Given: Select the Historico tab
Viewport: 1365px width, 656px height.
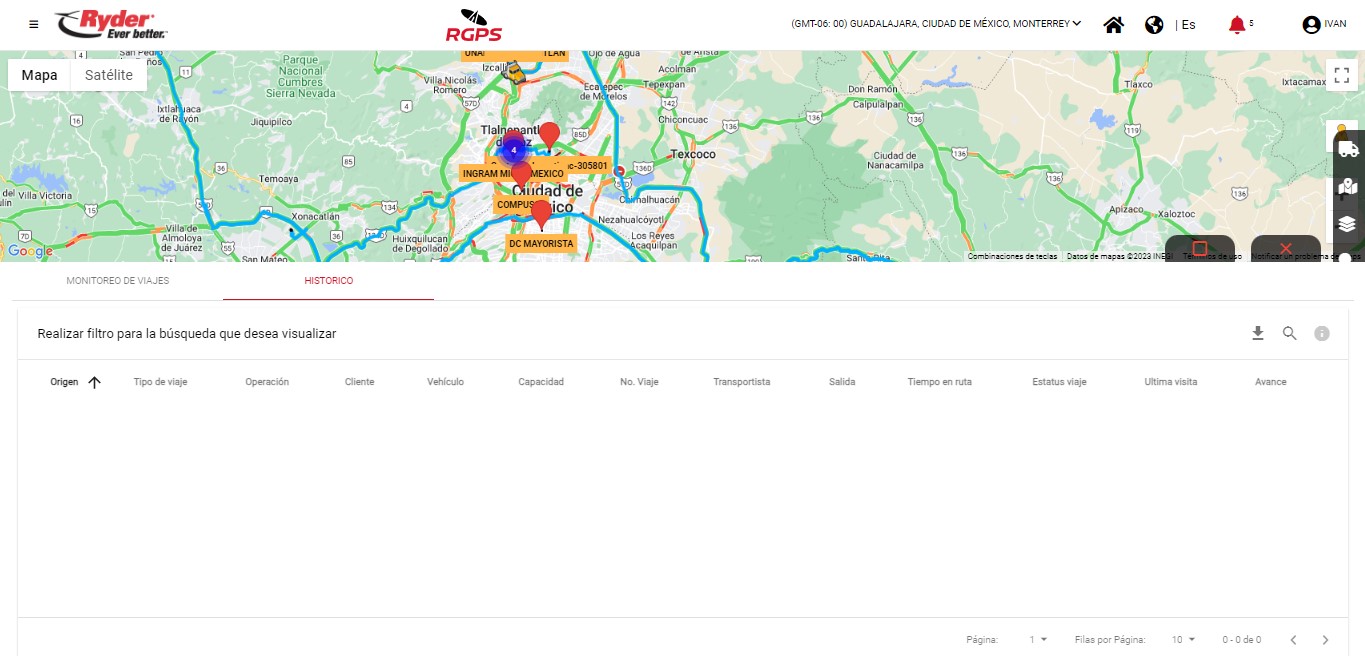Looking at the screenshot, I should click(328, 281).
